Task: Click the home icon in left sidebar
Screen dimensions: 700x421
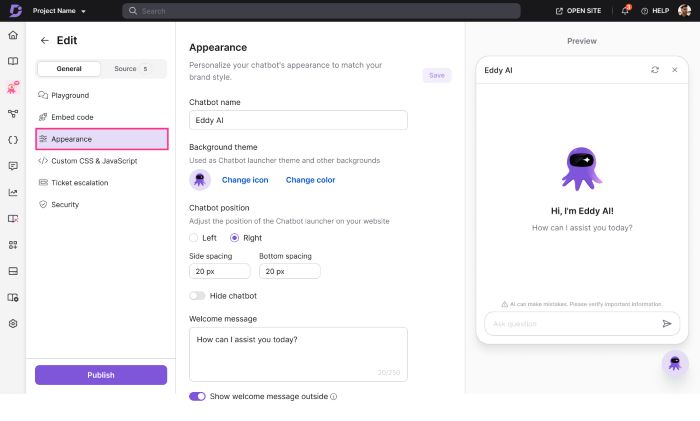Action: (13, 35)
